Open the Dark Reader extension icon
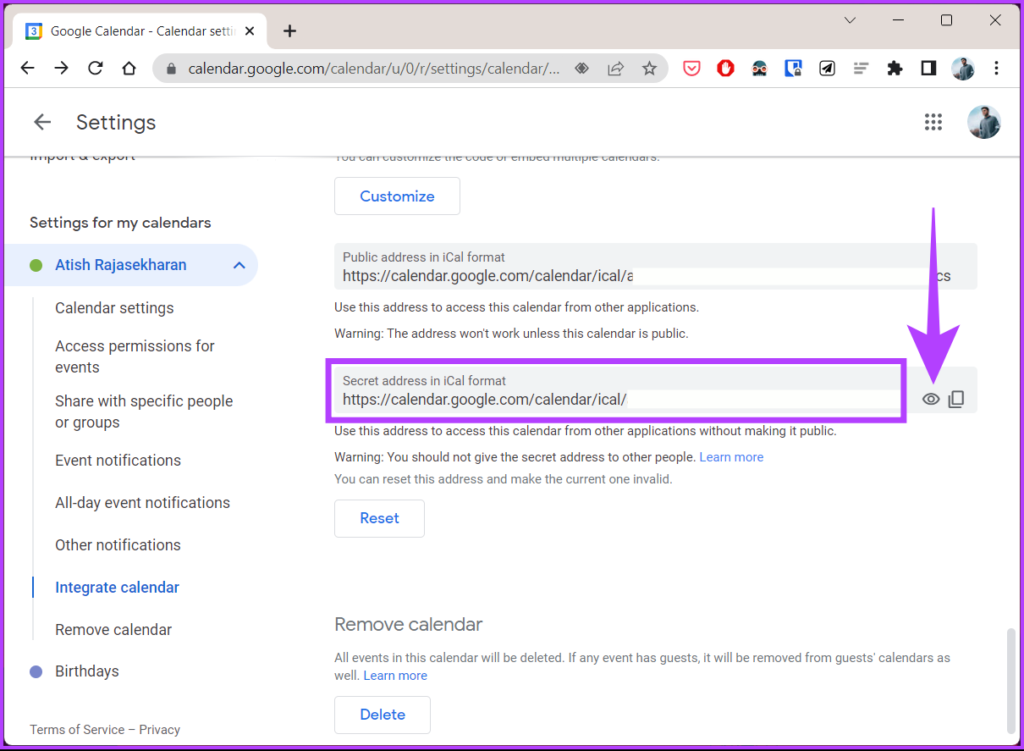 click(759, 68)
